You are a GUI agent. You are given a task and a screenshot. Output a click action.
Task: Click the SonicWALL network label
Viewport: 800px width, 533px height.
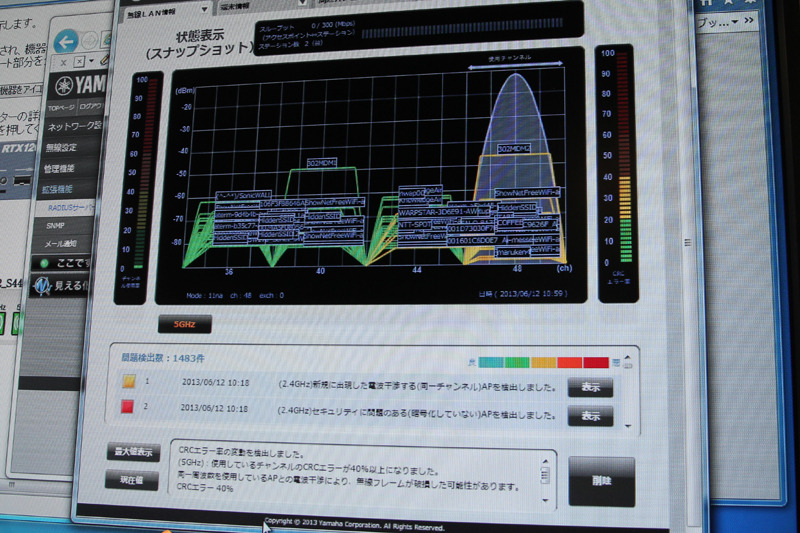244,195
